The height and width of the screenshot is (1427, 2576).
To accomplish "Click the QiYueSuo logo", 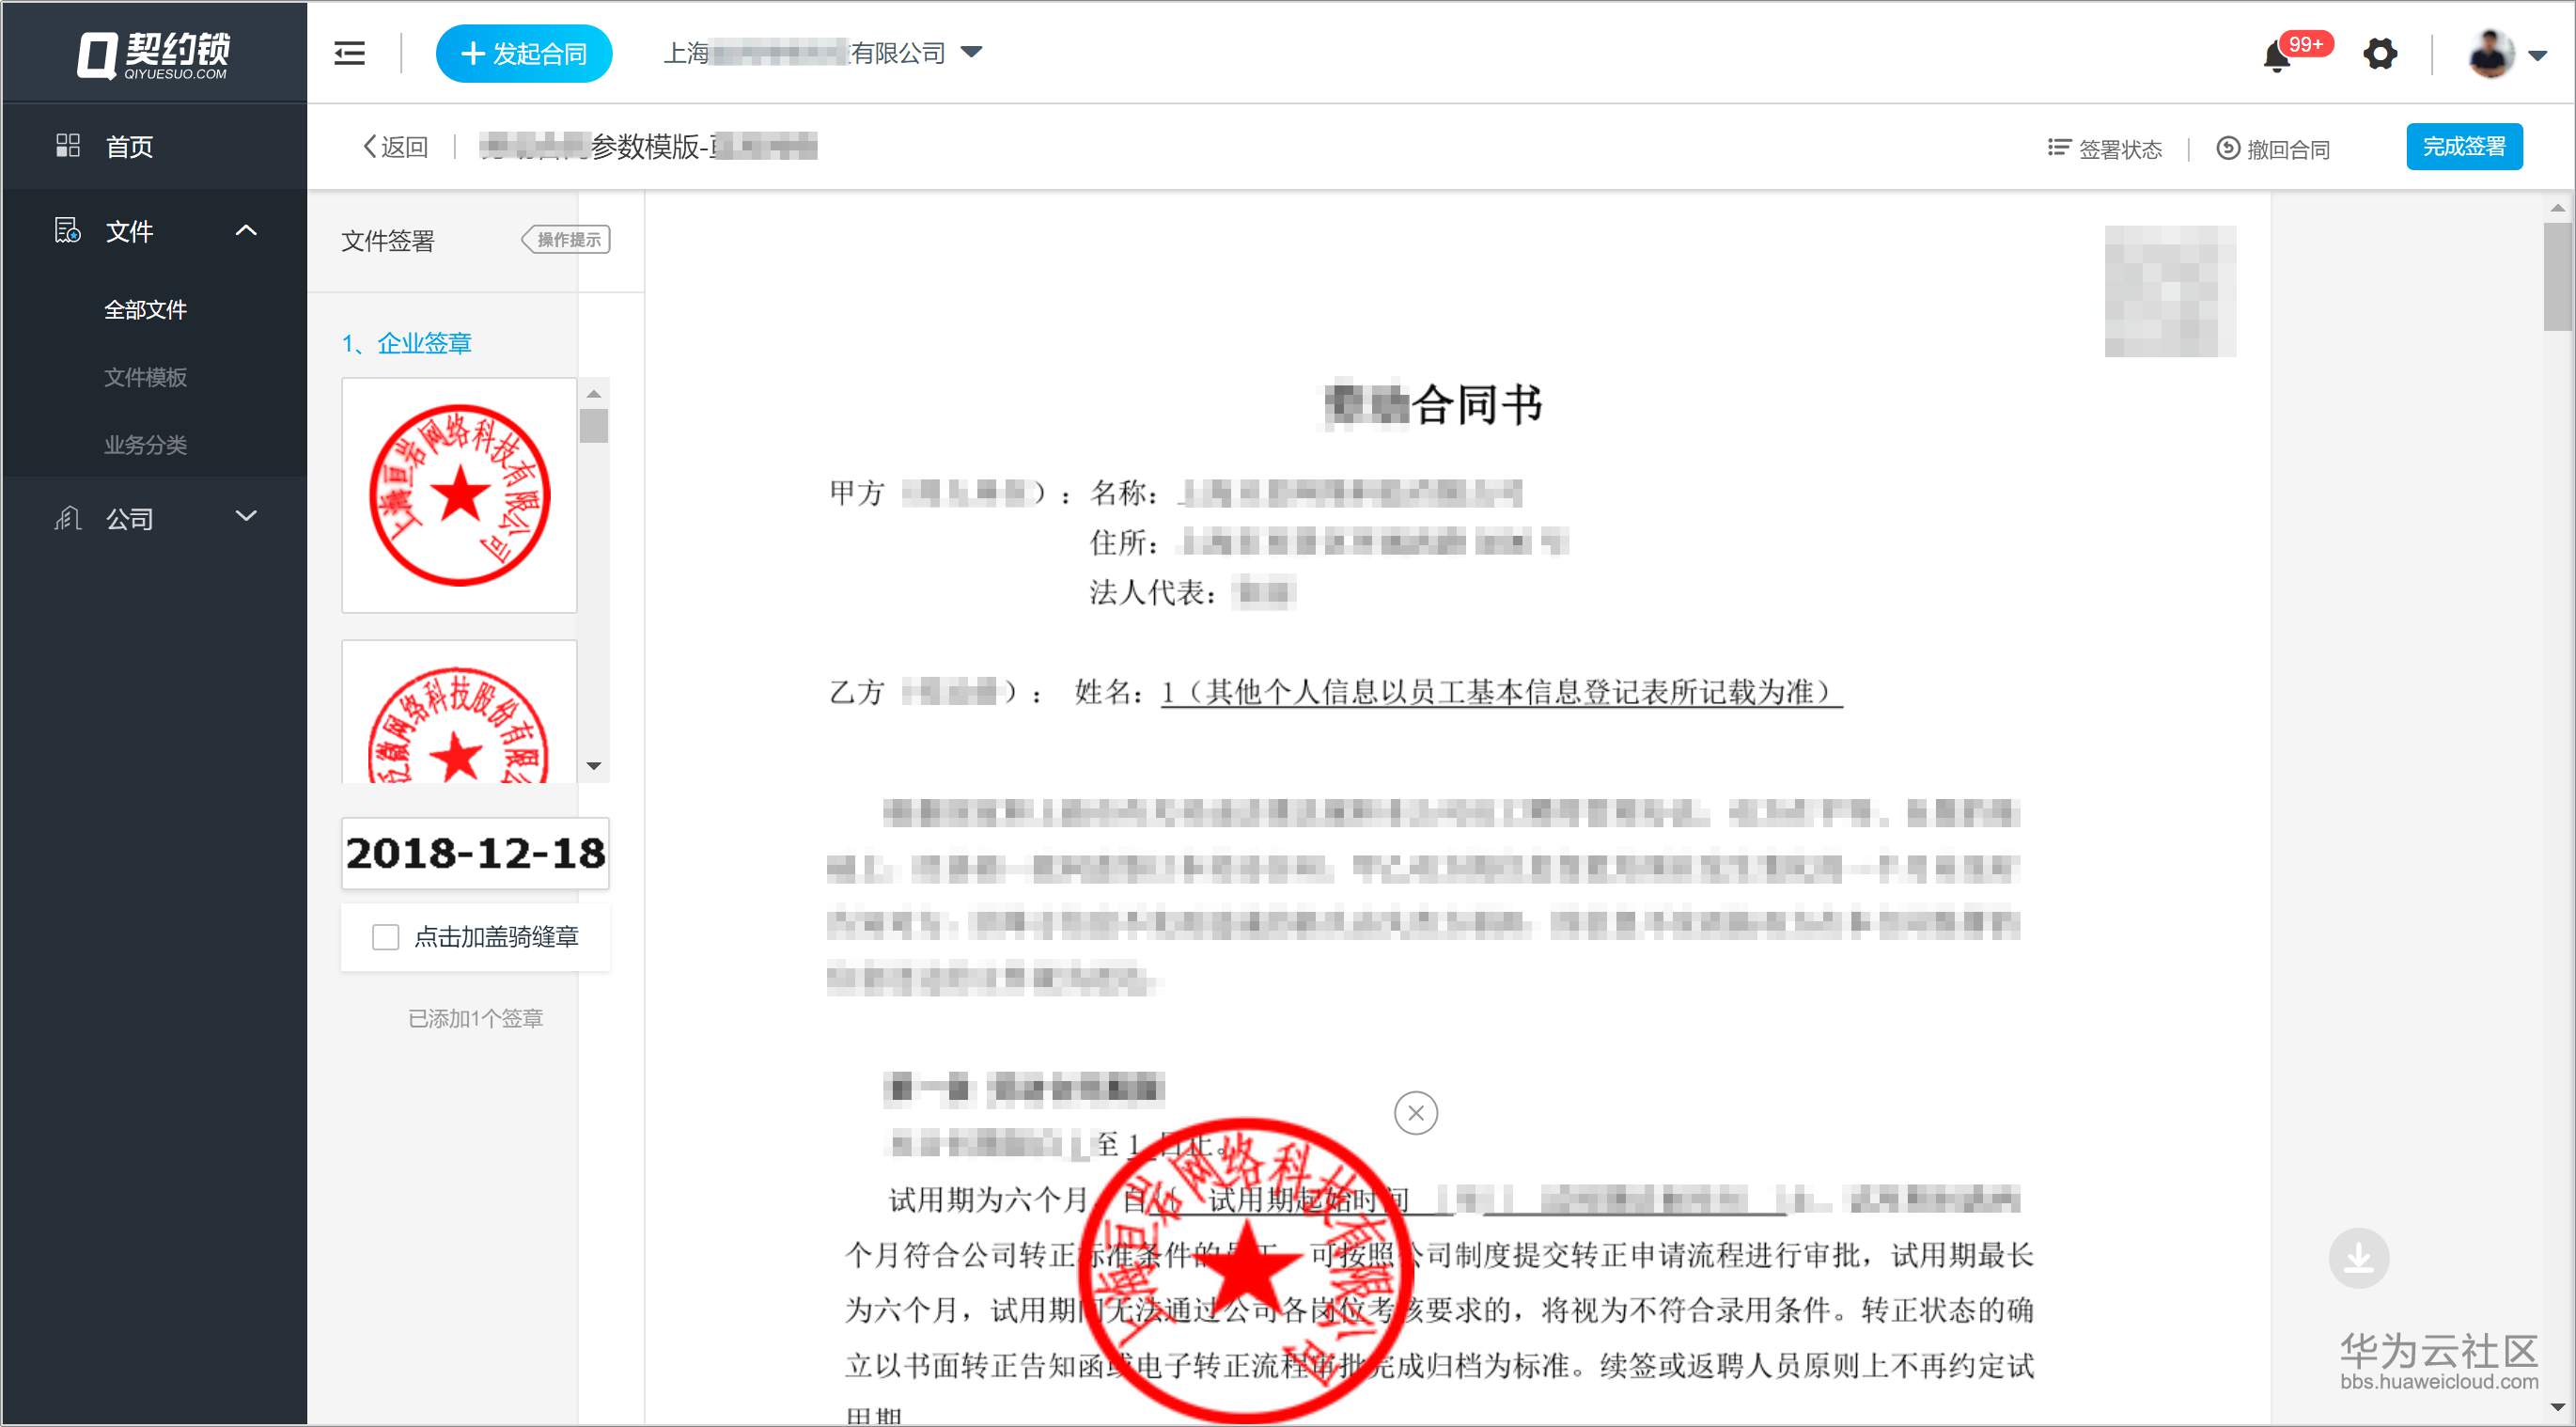I will pyautogui.click(x=154, y=54).
